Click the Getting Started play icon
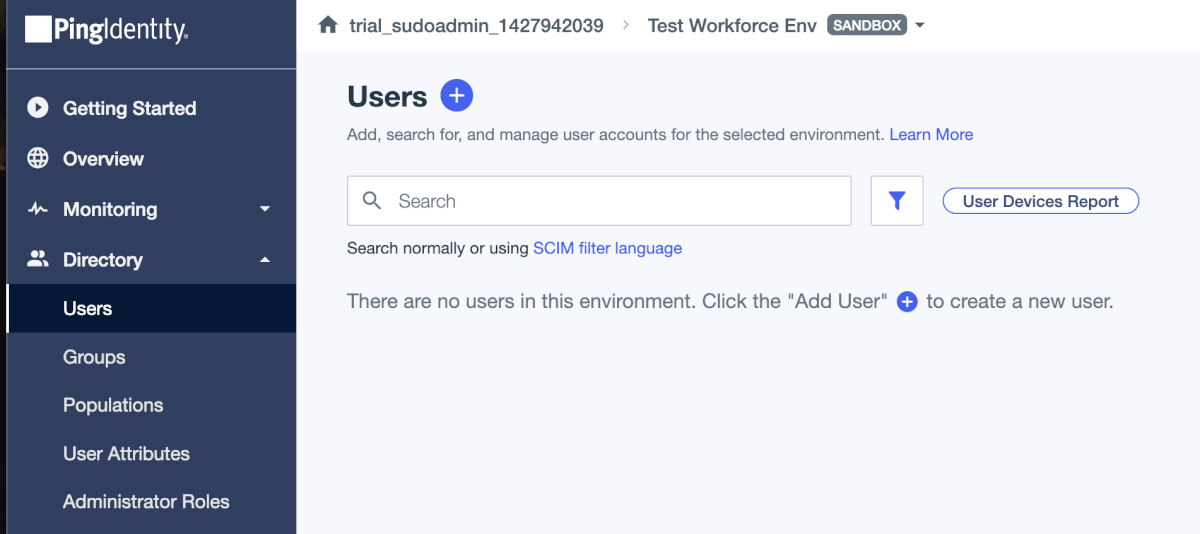Screen dimensions: 1200x534 [38, 108]
